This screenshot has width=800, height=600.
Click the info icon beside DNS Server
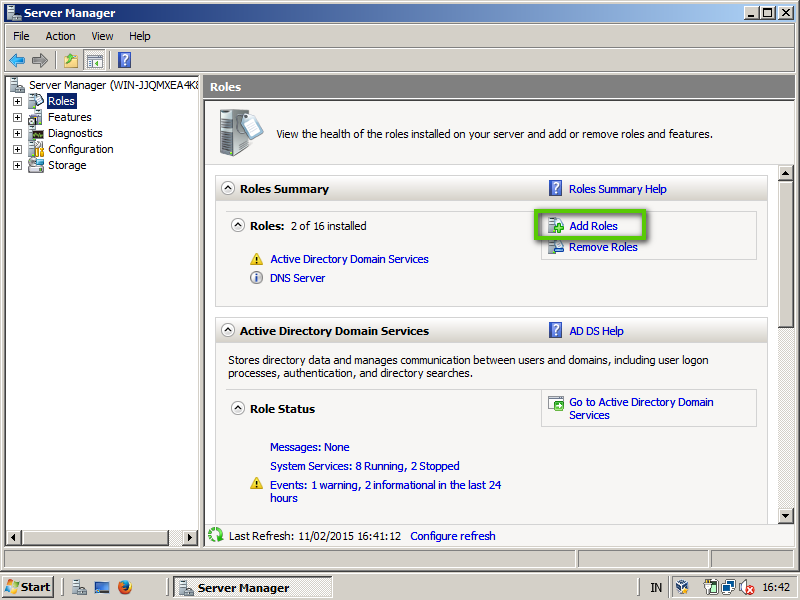point(256,278)
